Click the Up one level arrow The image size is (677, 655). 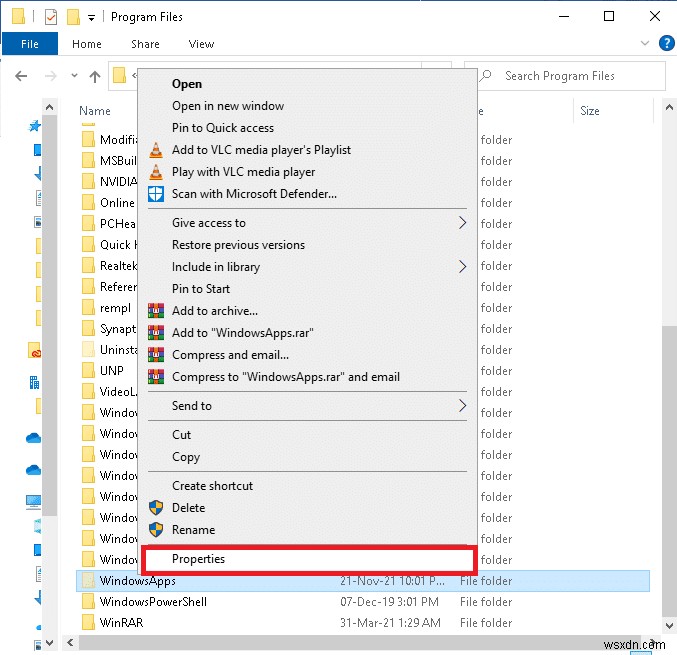click(95, 76)
